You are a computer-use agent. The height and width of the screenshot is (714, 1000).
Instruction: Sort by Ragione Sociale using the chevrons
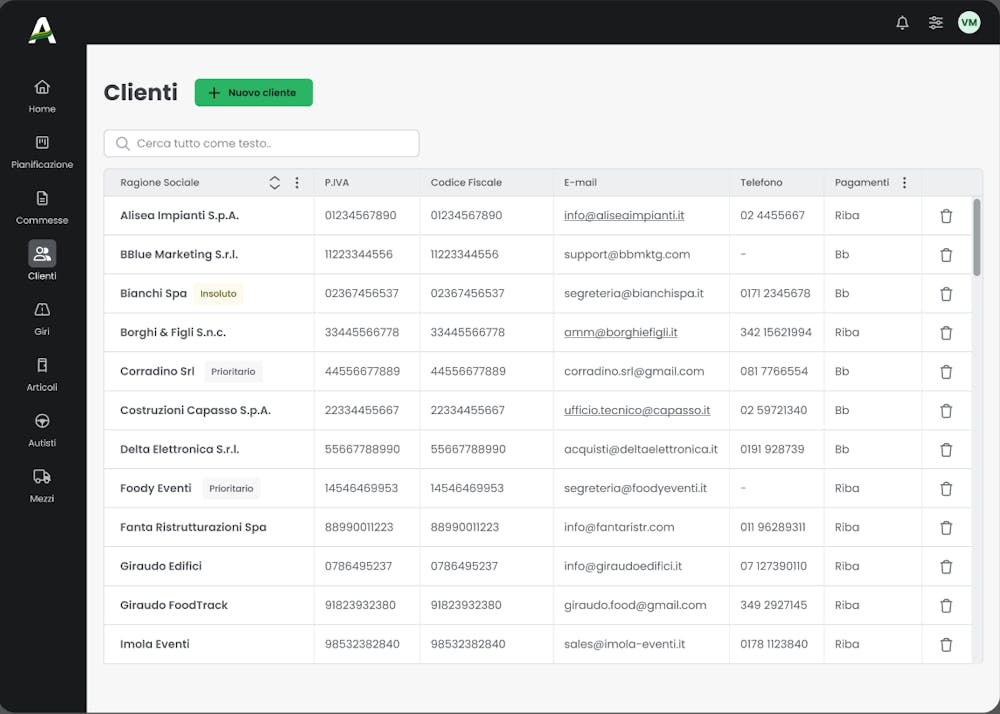[274, 183]
